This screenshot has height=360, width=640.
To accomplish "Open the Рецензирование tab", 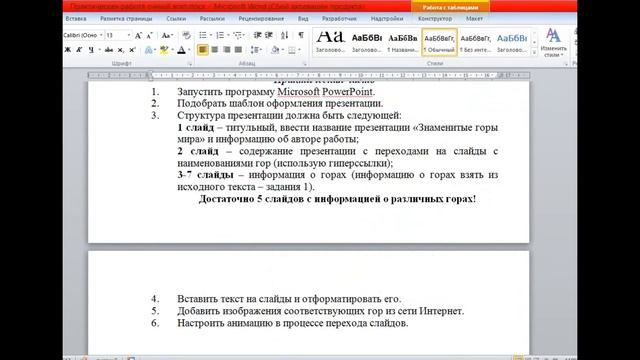I will [x=261, y=19].
